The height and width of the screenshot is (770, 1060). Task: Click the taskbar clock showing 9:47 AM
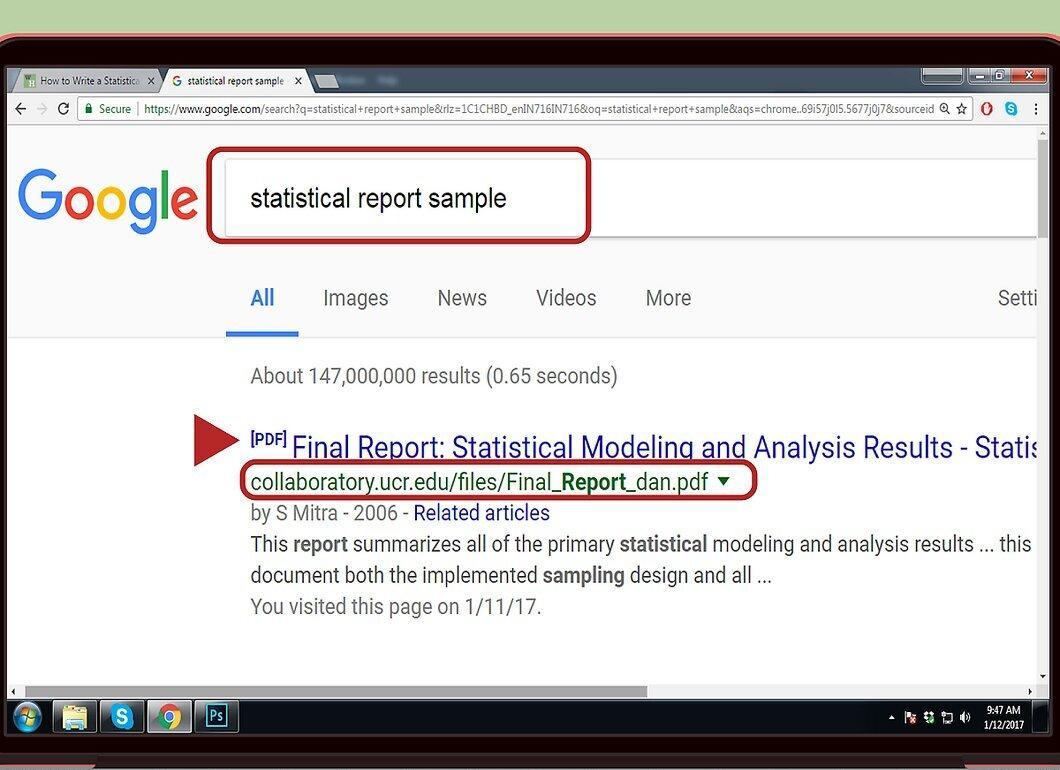[x=1003, y=717]
